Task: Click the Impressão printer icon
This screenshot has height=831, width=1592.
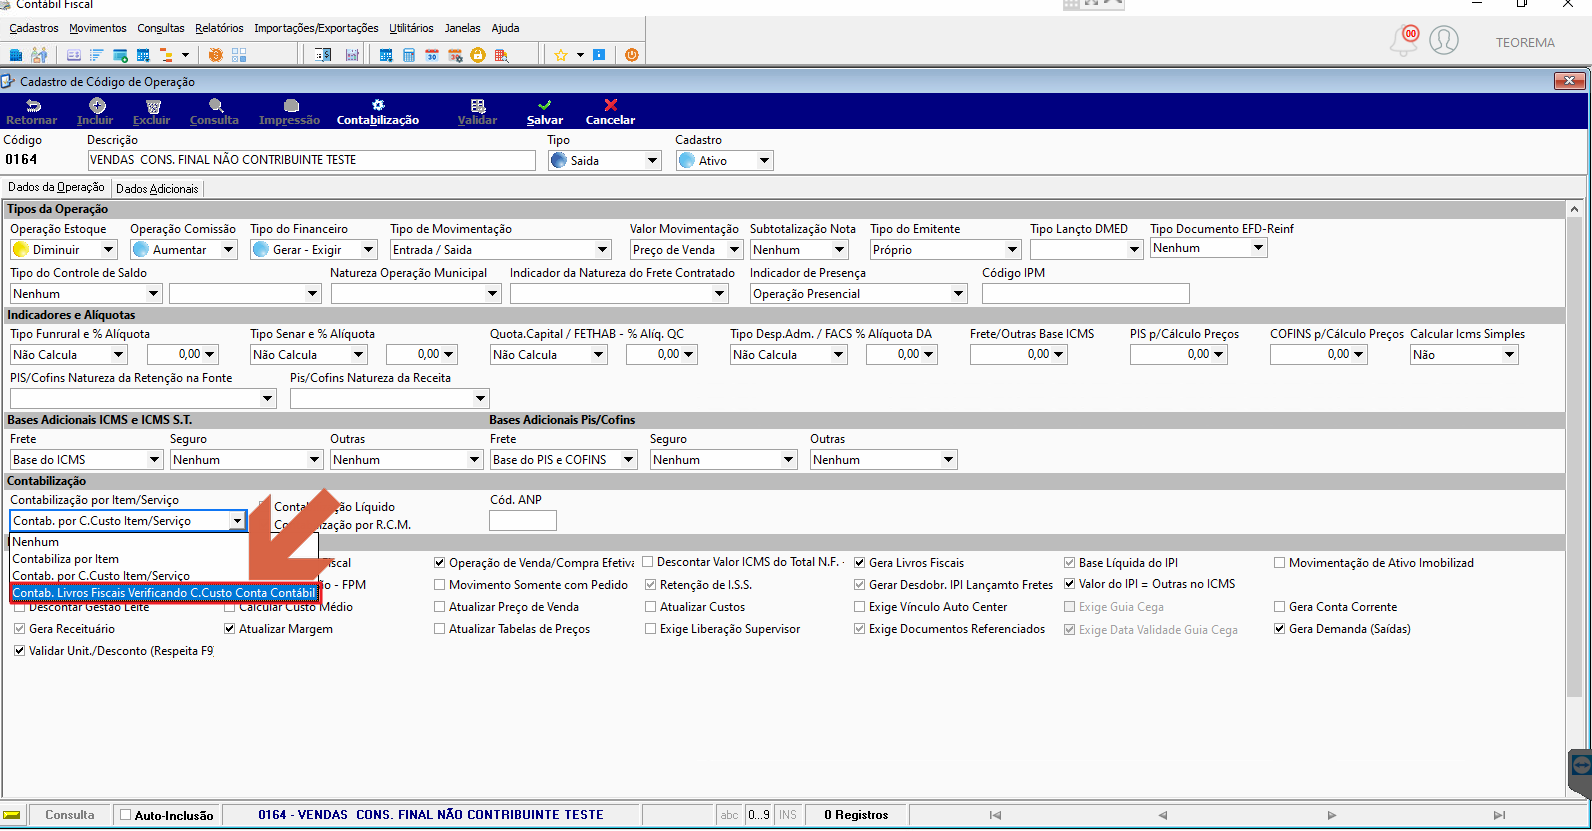Action: click(x=291, y=105)
